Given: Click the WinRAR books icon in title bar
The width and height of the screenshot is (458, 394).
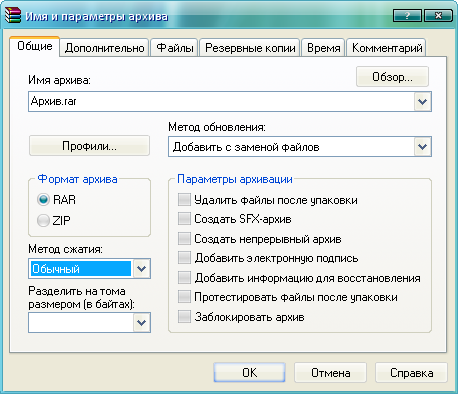Looking at the screenshot, I should point(13,15).
